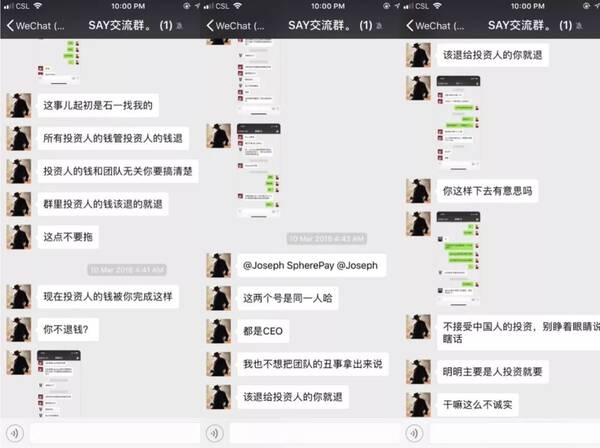Viewport: 600px width, 448px height.
Task: Open avatar beside 干嘛这么不诚实 message
Action: [x=418, y=404]
